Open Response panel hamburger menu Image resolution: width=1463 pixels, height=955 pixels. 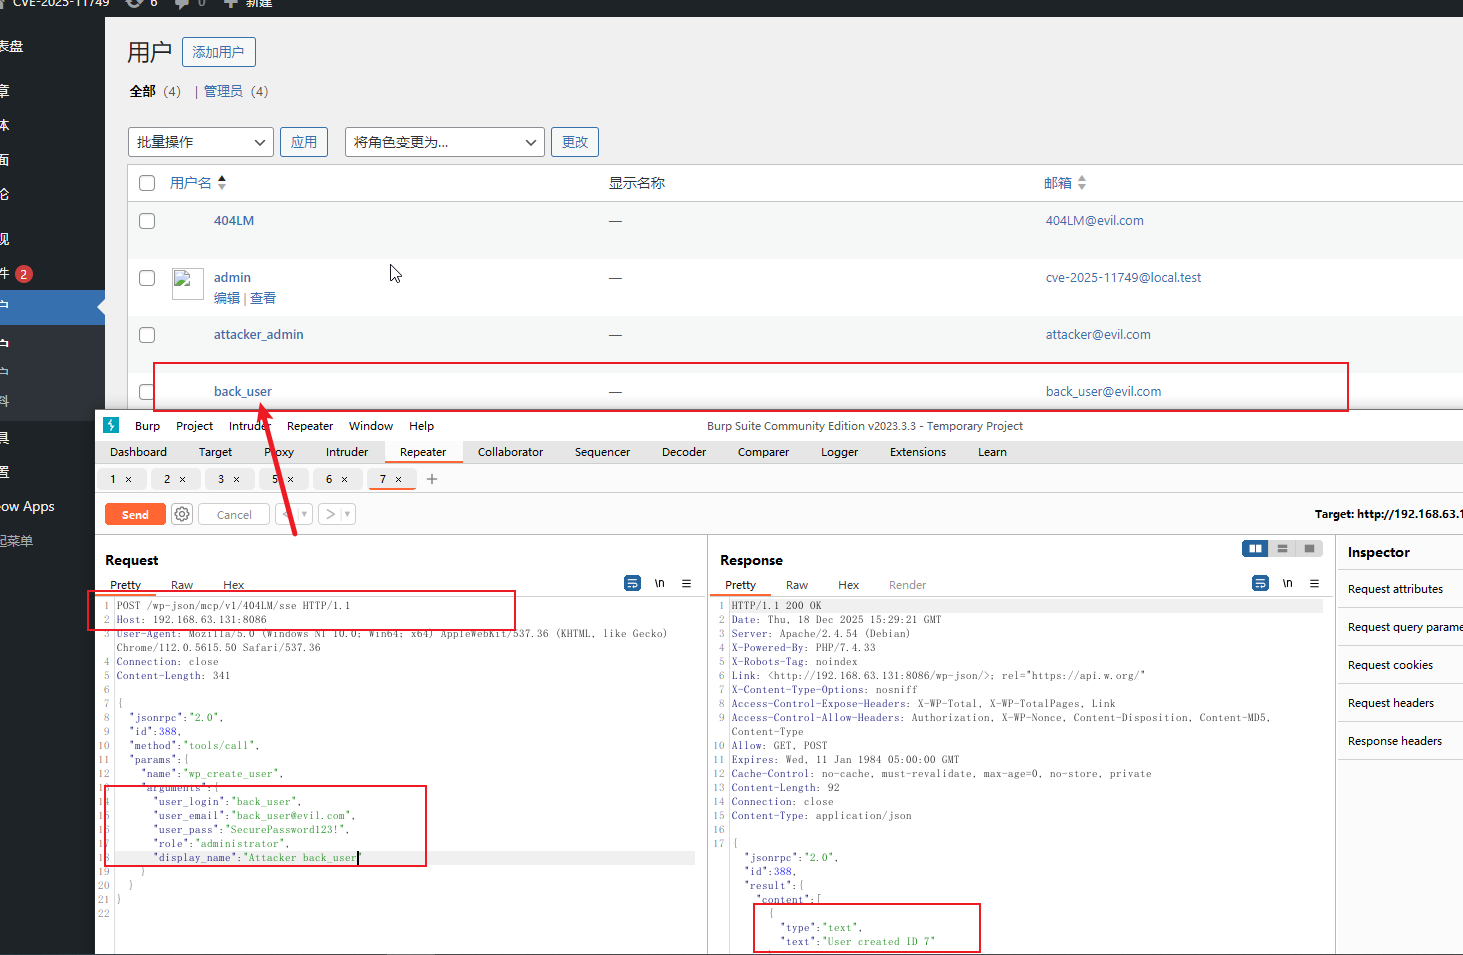pos(1314,583)
